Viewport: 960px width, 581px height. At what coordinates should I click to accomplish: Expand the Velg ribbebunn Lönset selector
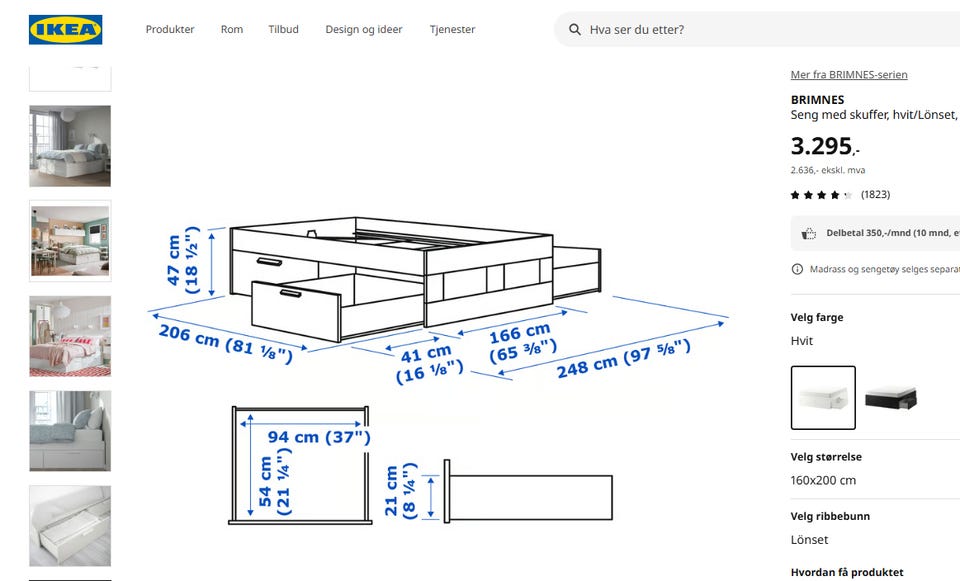coord(870,530)
